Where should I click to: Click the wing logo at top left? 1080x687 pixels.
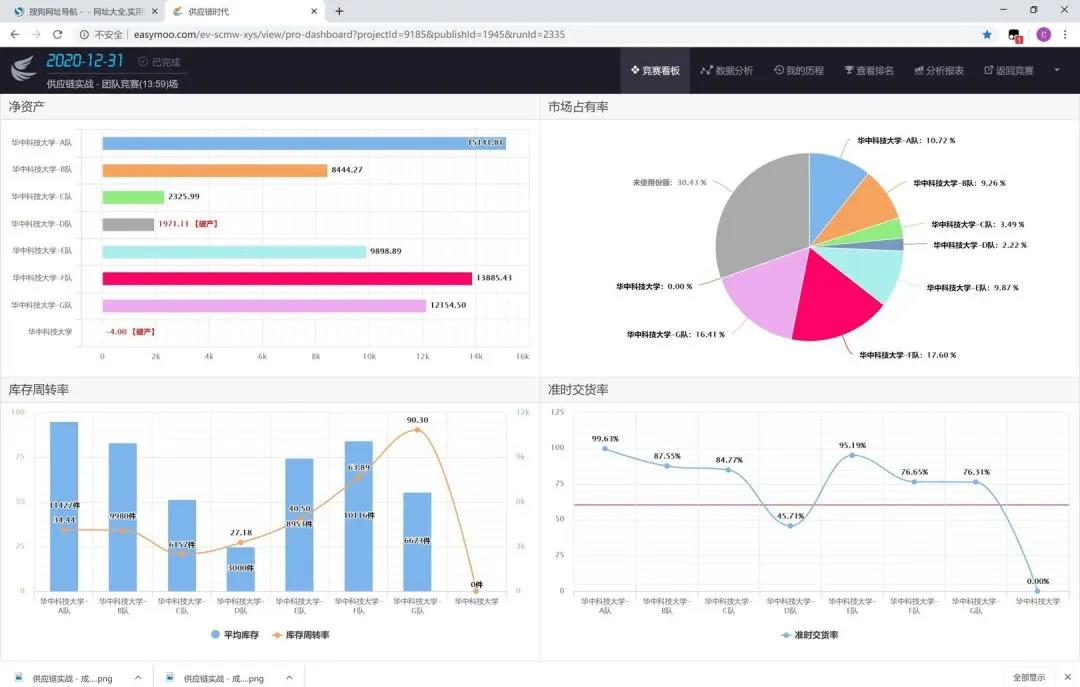coord(24,69)
